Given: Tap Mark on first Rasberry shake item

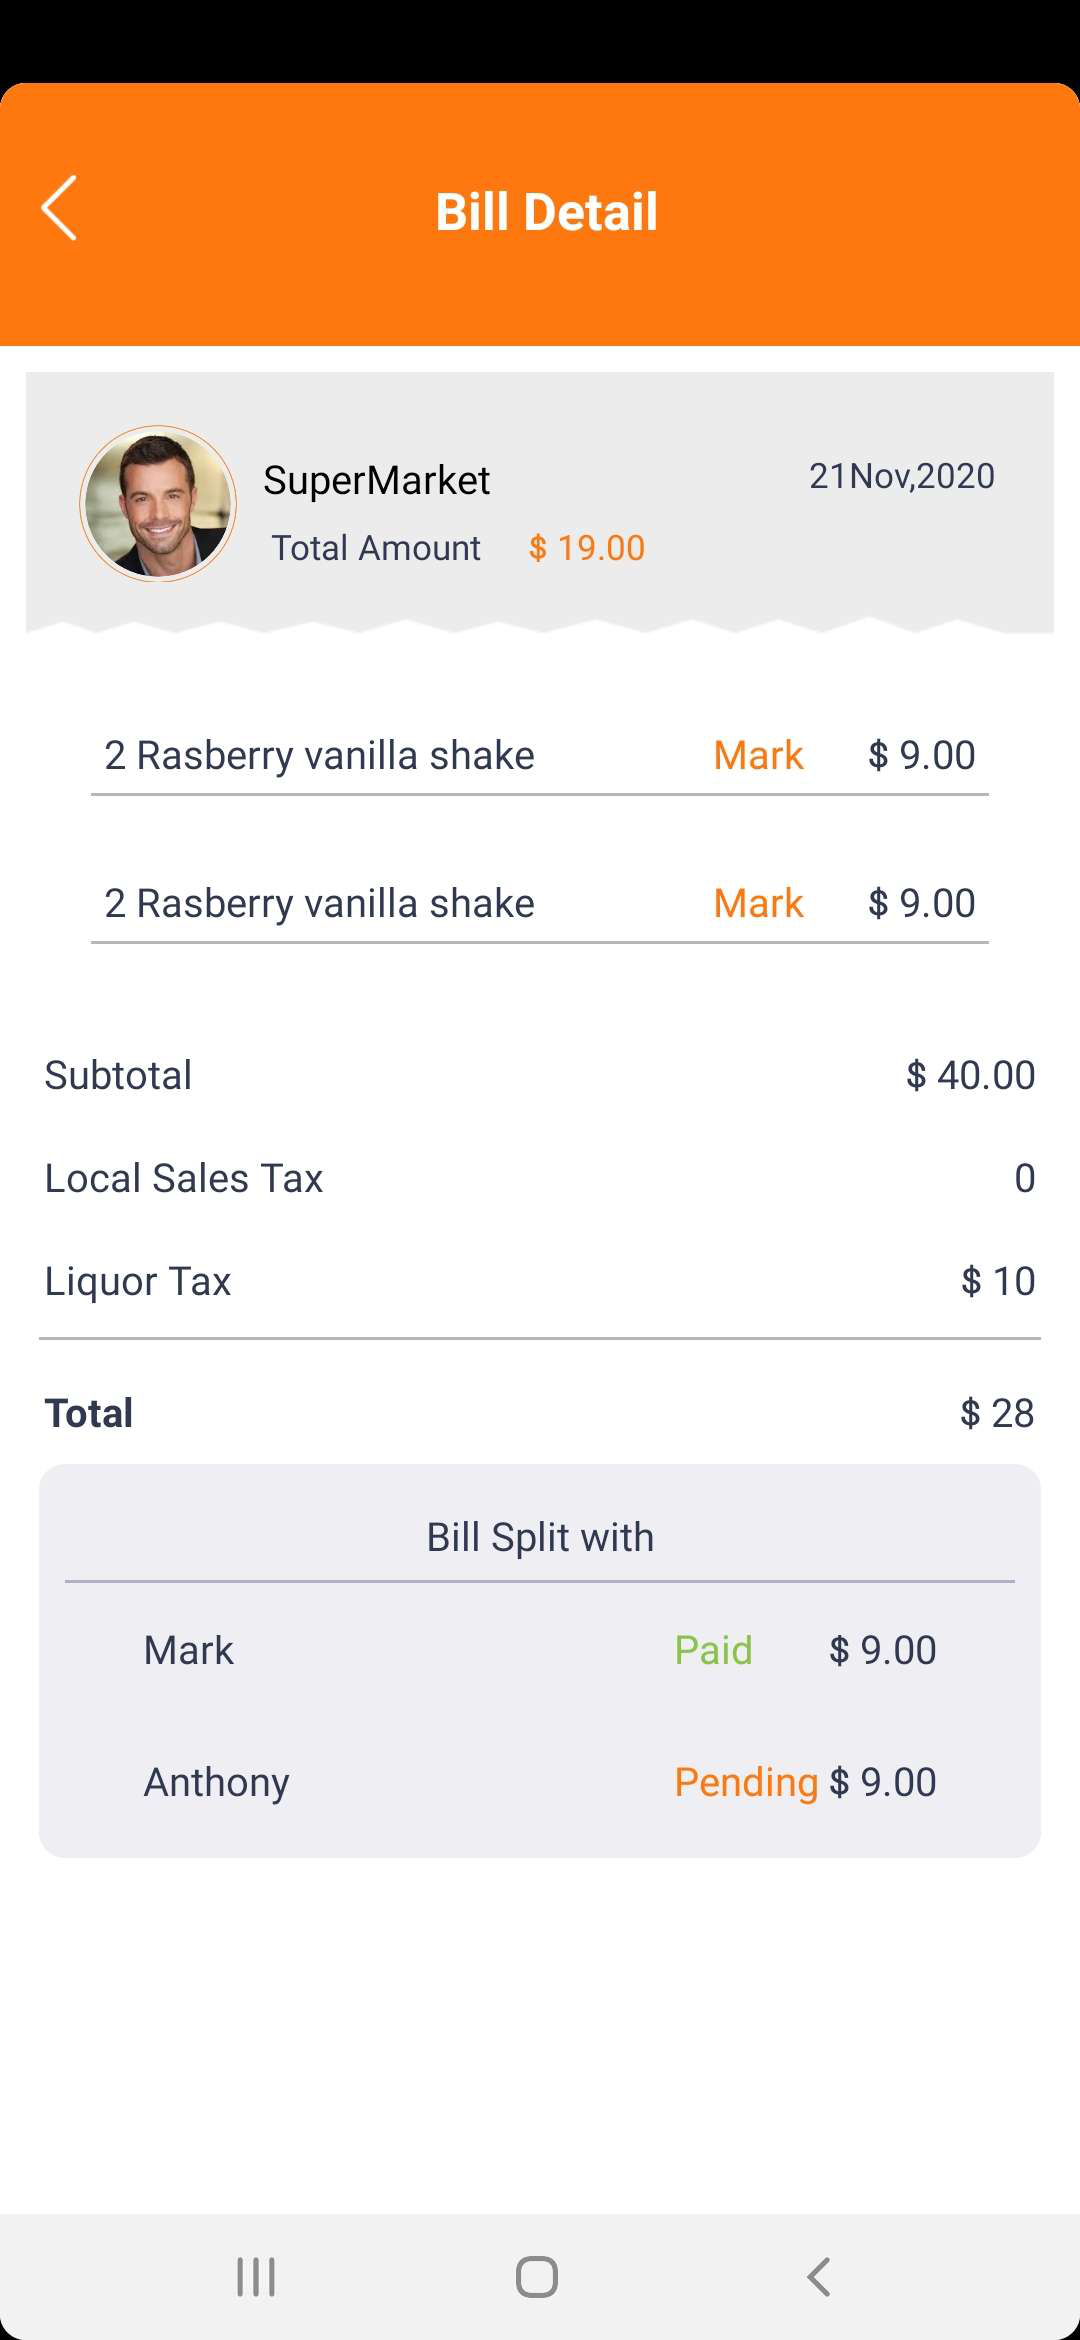Looking at the screenshot, I should pos(758,756).
